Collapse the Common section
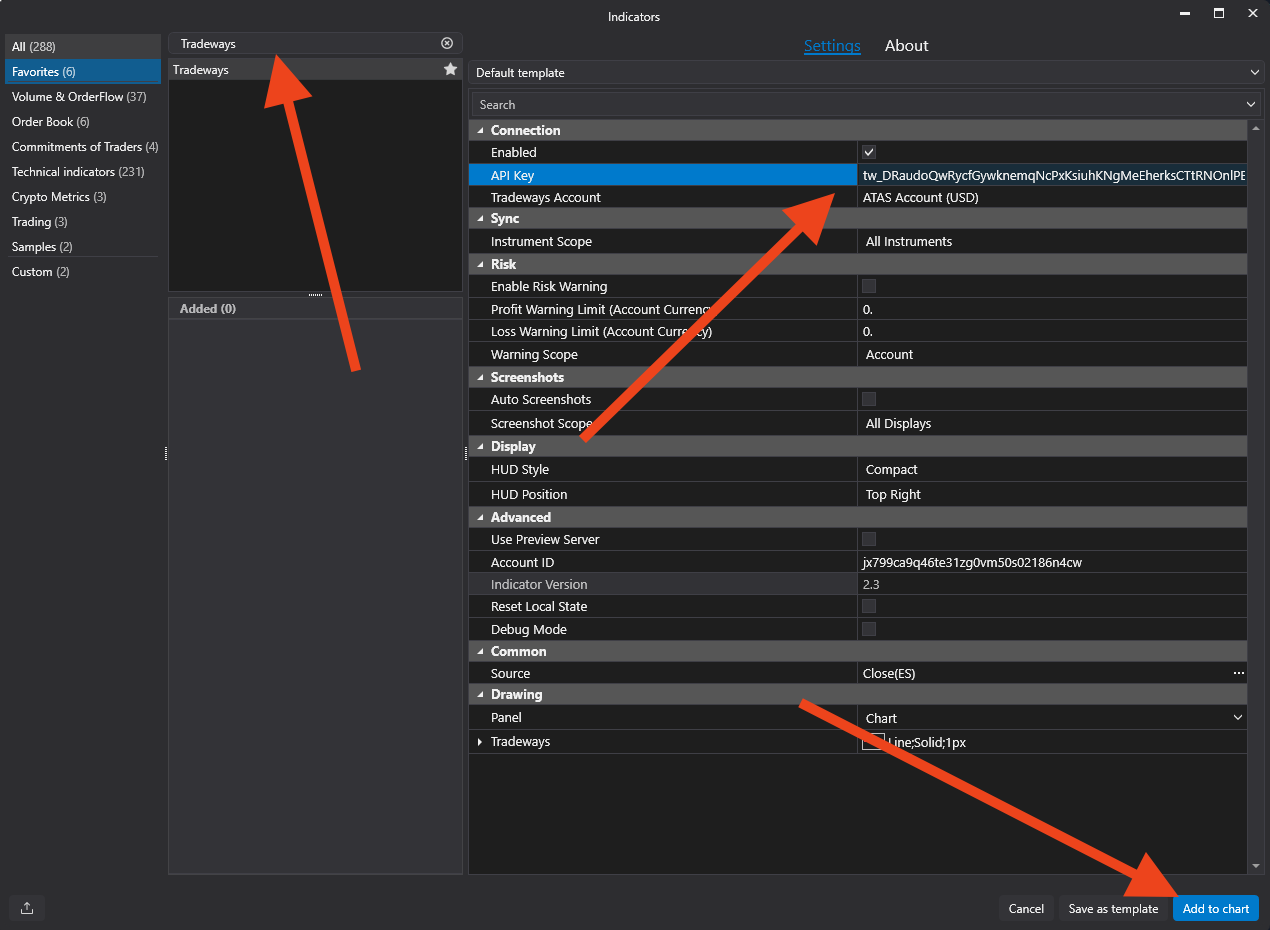The width and height of the screenshot is (1270, 930). [480, 651]
